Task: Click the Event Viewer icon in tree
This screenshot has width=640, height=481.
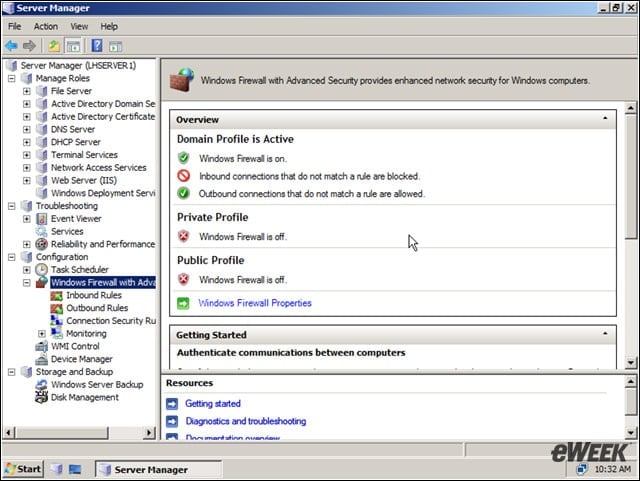Action: tap(41, 219)
